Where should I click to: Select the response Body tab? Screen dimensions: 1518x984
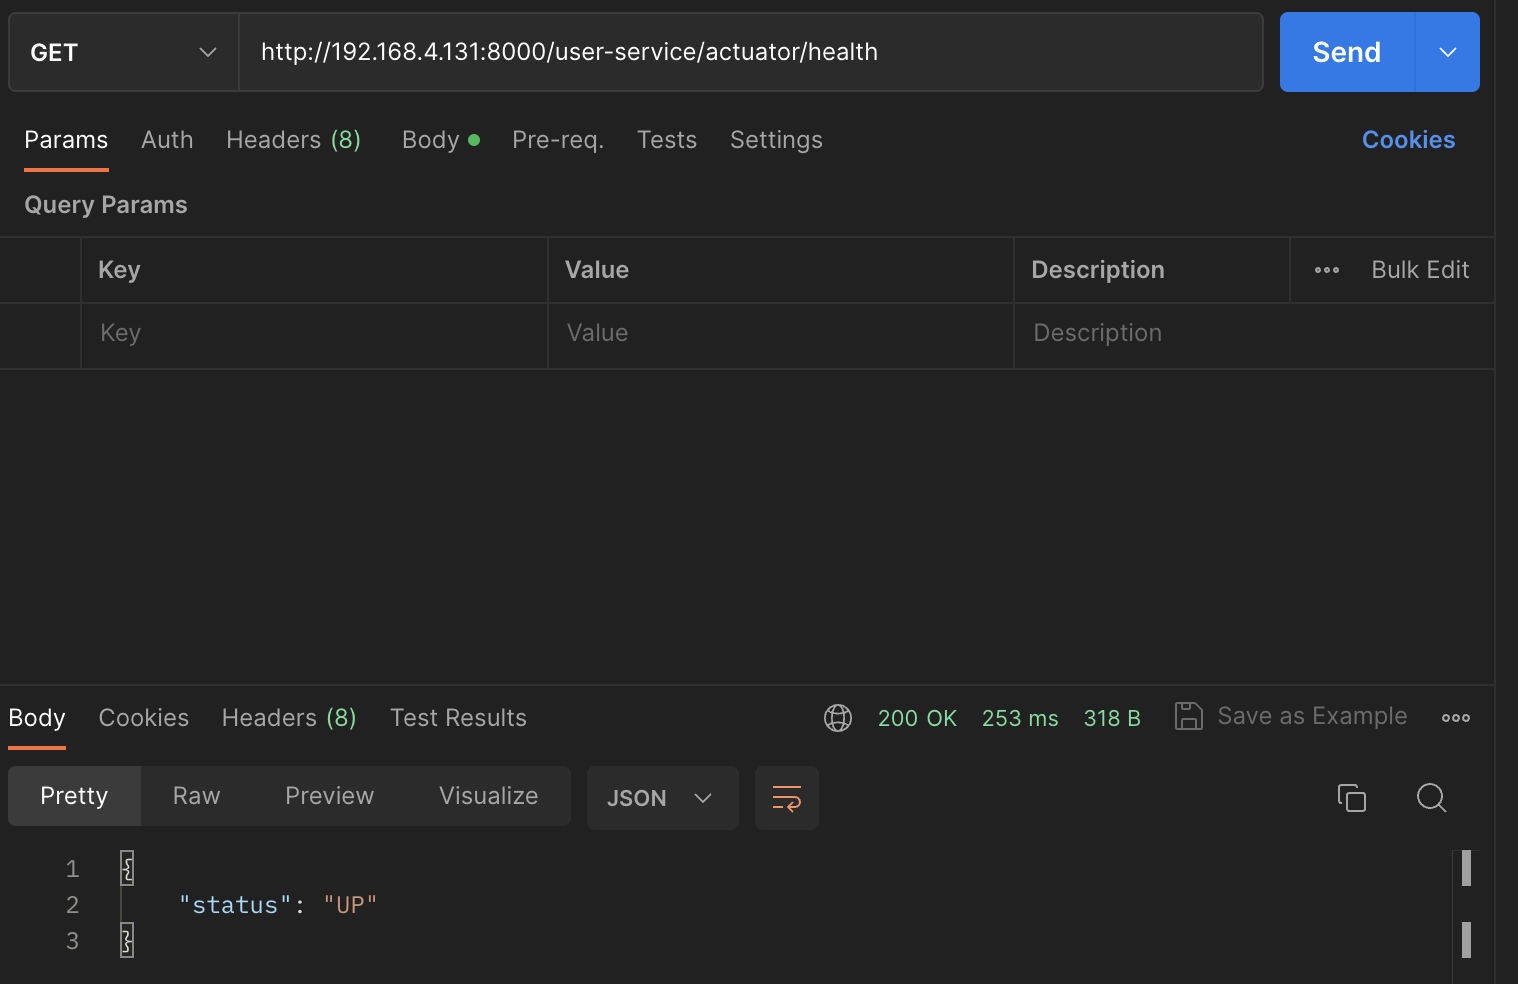click(37, 718)
